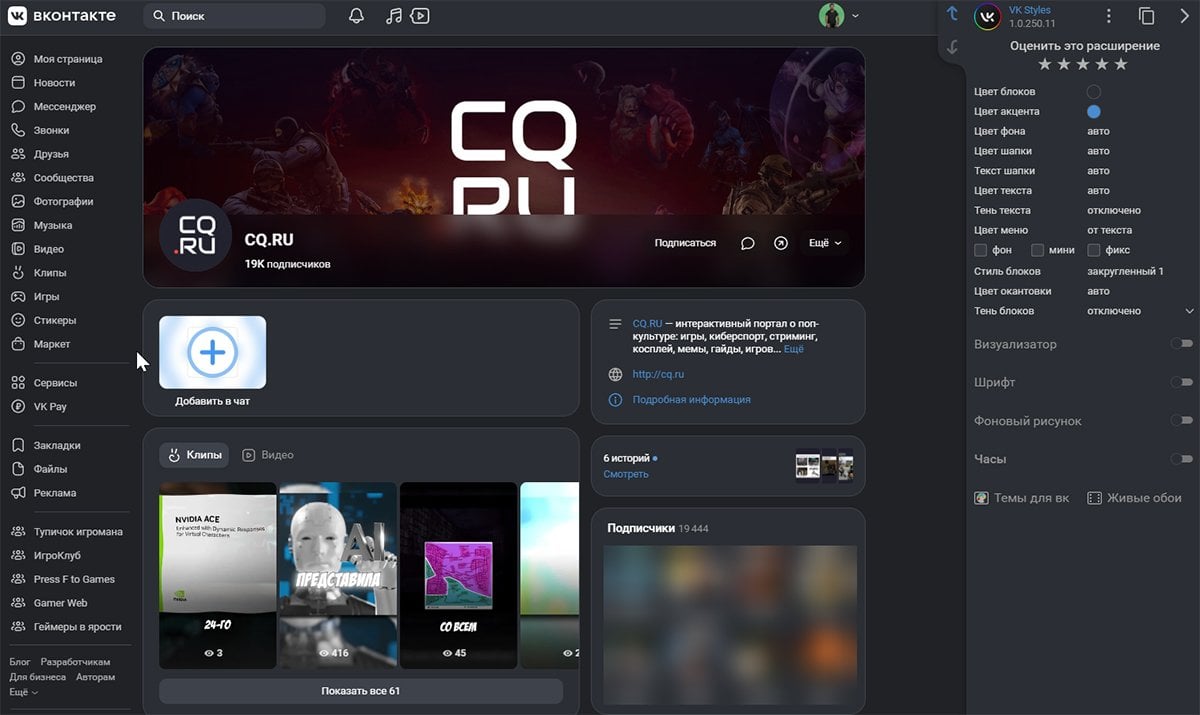Click the Поиск search field

(235, 17)
